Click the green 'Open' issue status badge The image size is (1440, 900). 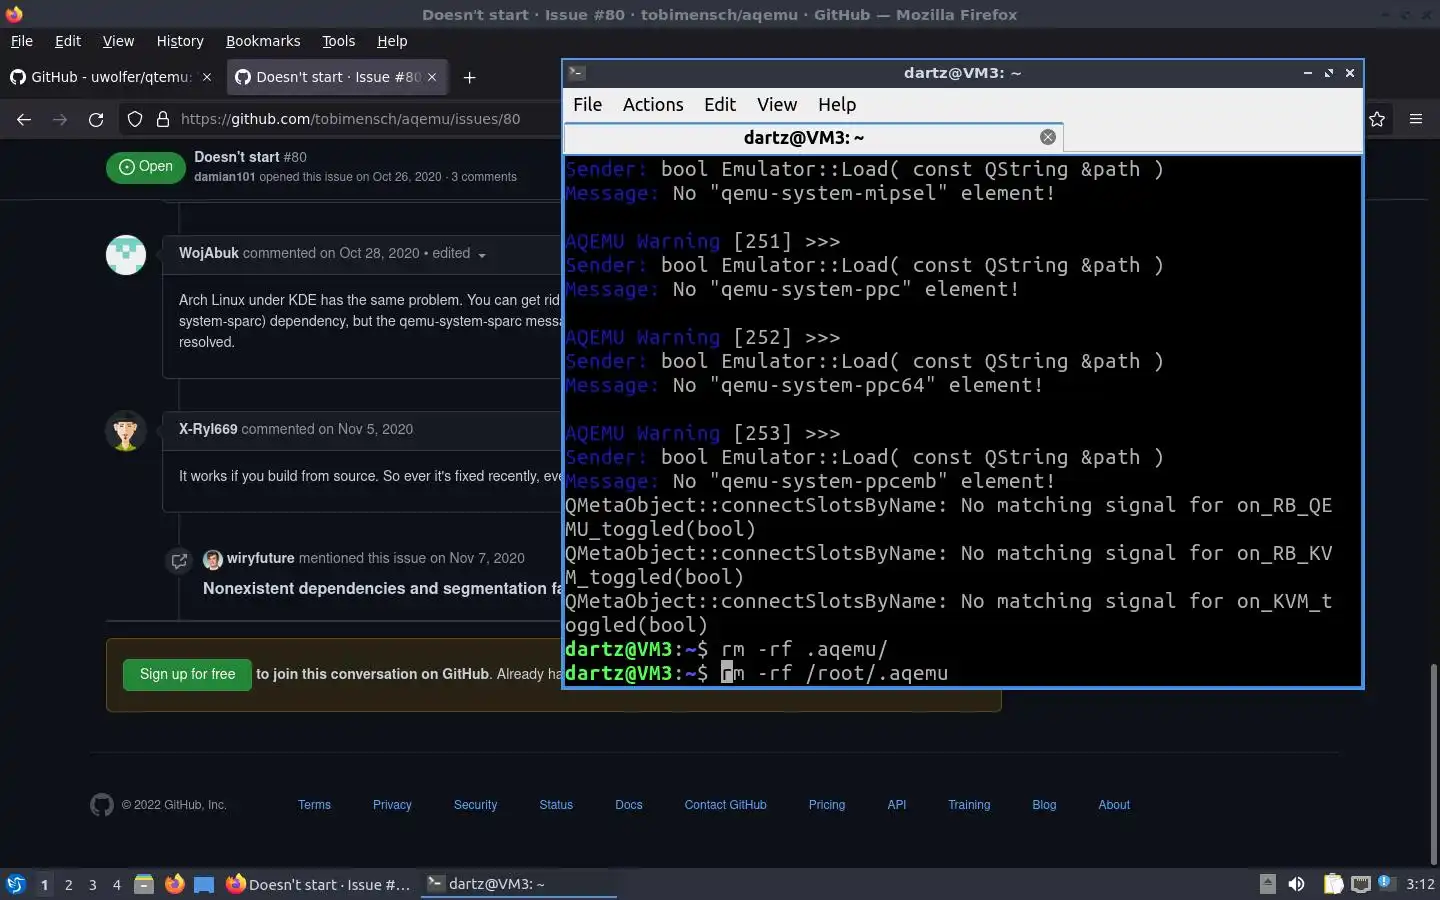pos(146,167)
